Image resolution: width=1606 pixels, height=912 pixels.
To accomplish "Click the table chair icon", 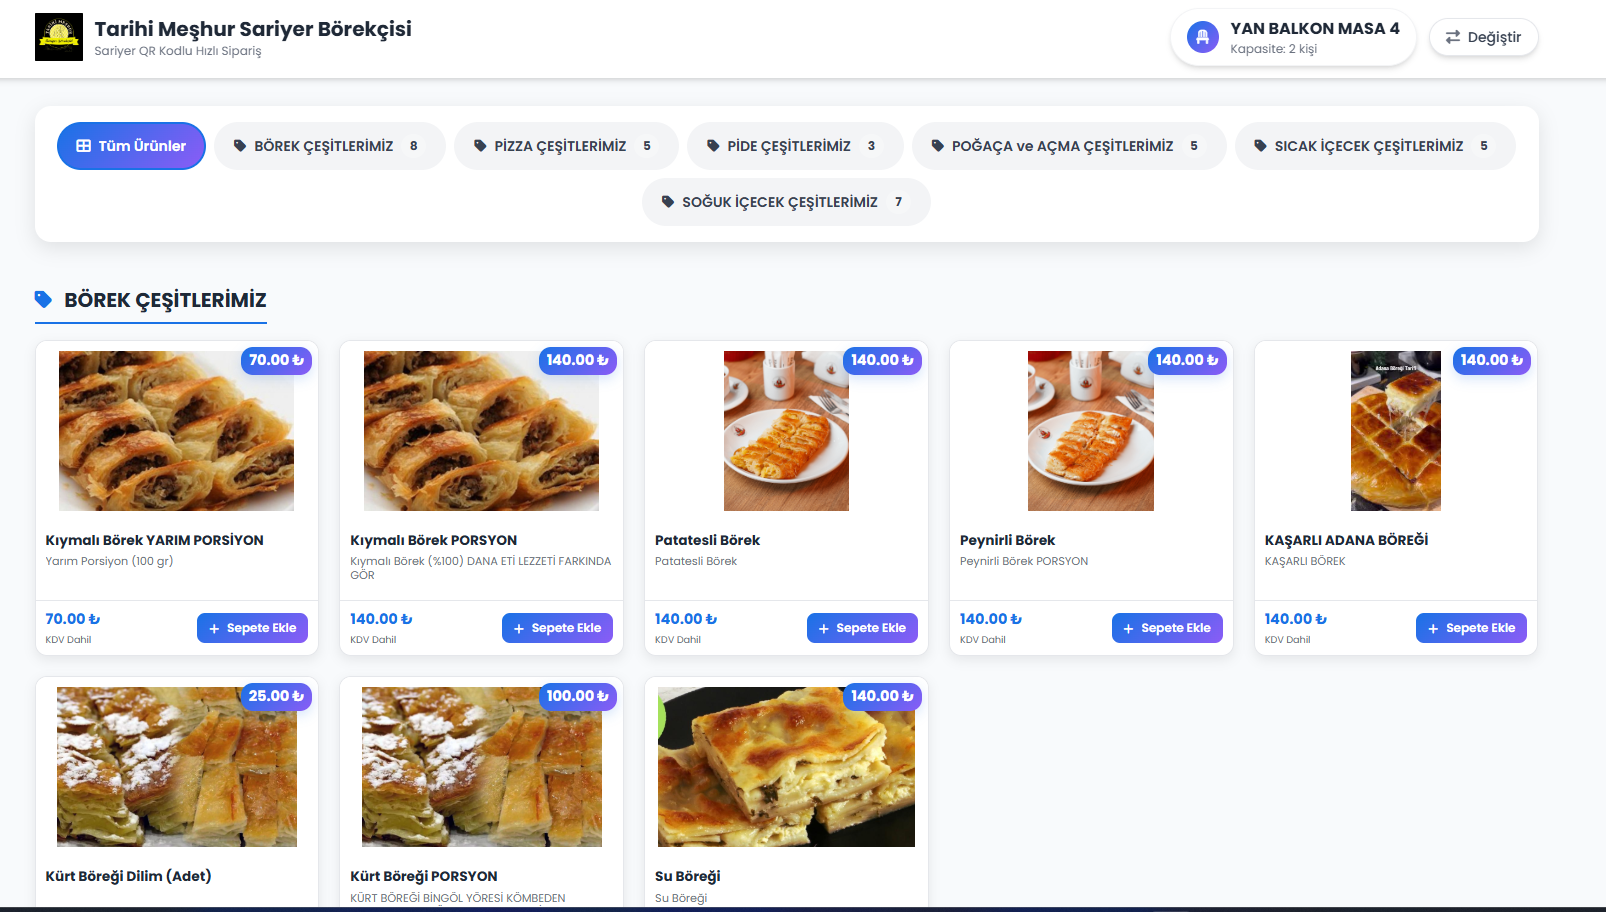I will (1202, 38).
